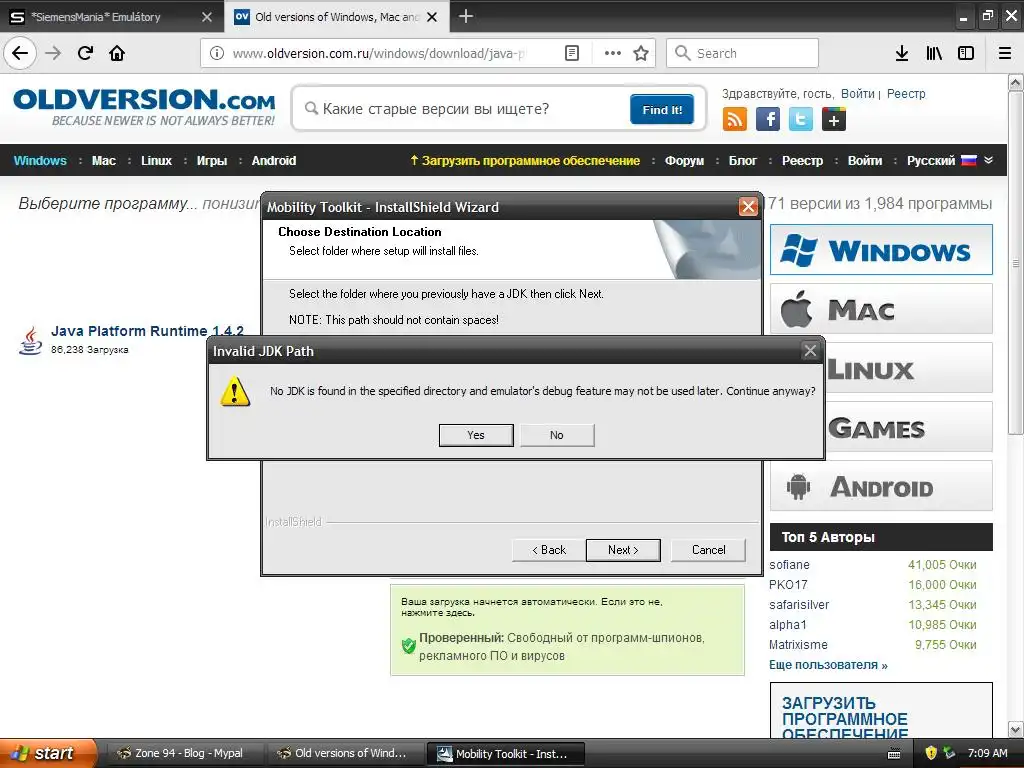Click the Реестр link near greeting
The image size is (1024, 768).
(906, 94)
